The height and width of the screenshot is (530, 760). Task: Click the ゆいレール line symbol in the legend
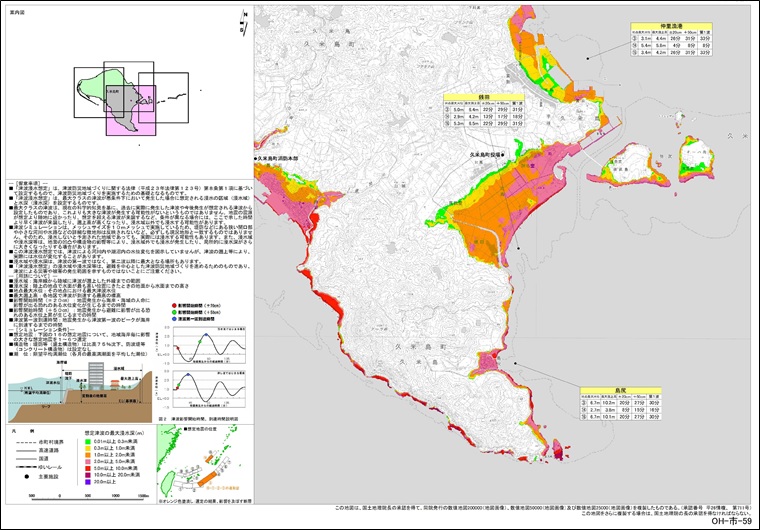tap(26, 467)
